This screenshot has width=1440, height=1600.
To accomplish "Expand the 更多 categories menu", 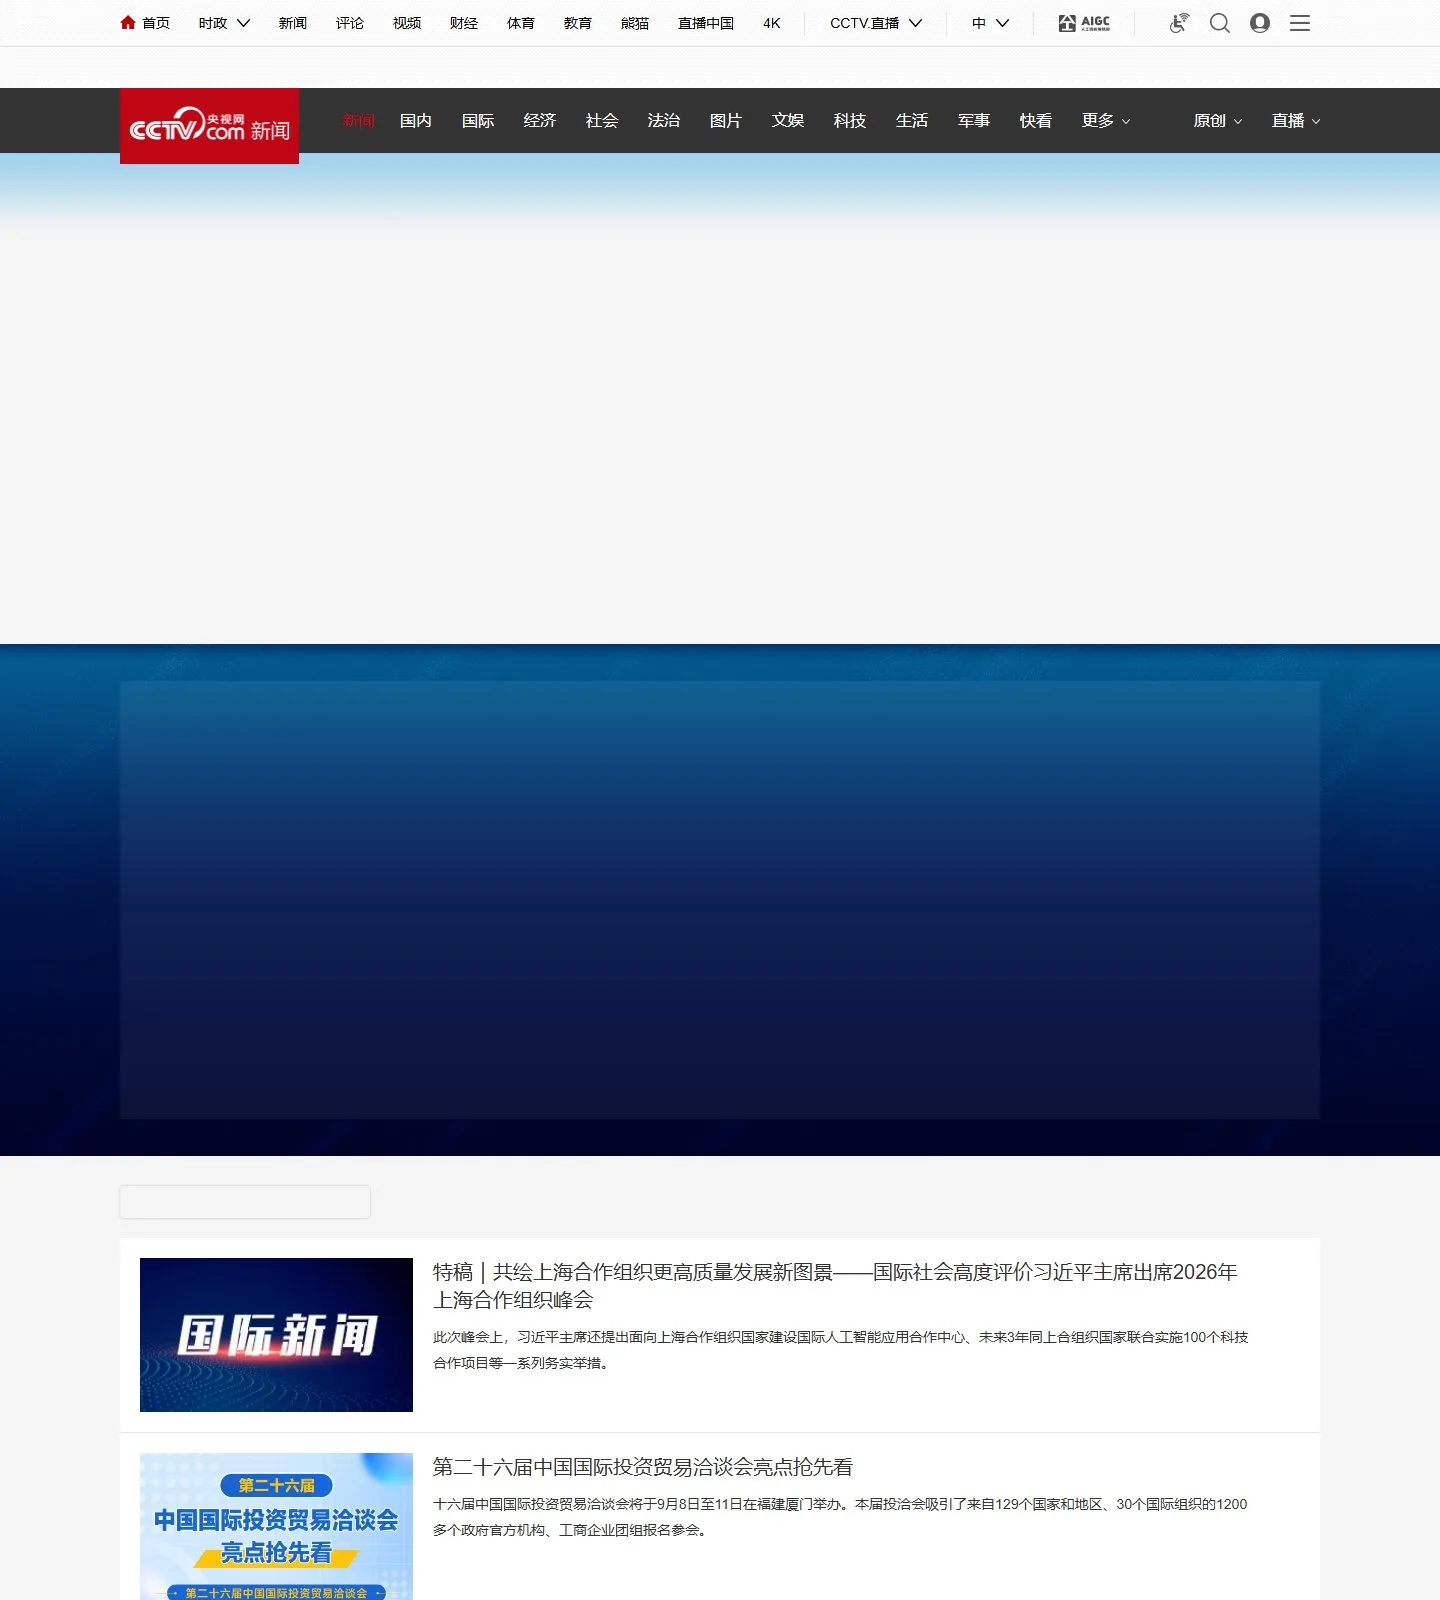I will pyautogui.click(x=1106, y=121).
